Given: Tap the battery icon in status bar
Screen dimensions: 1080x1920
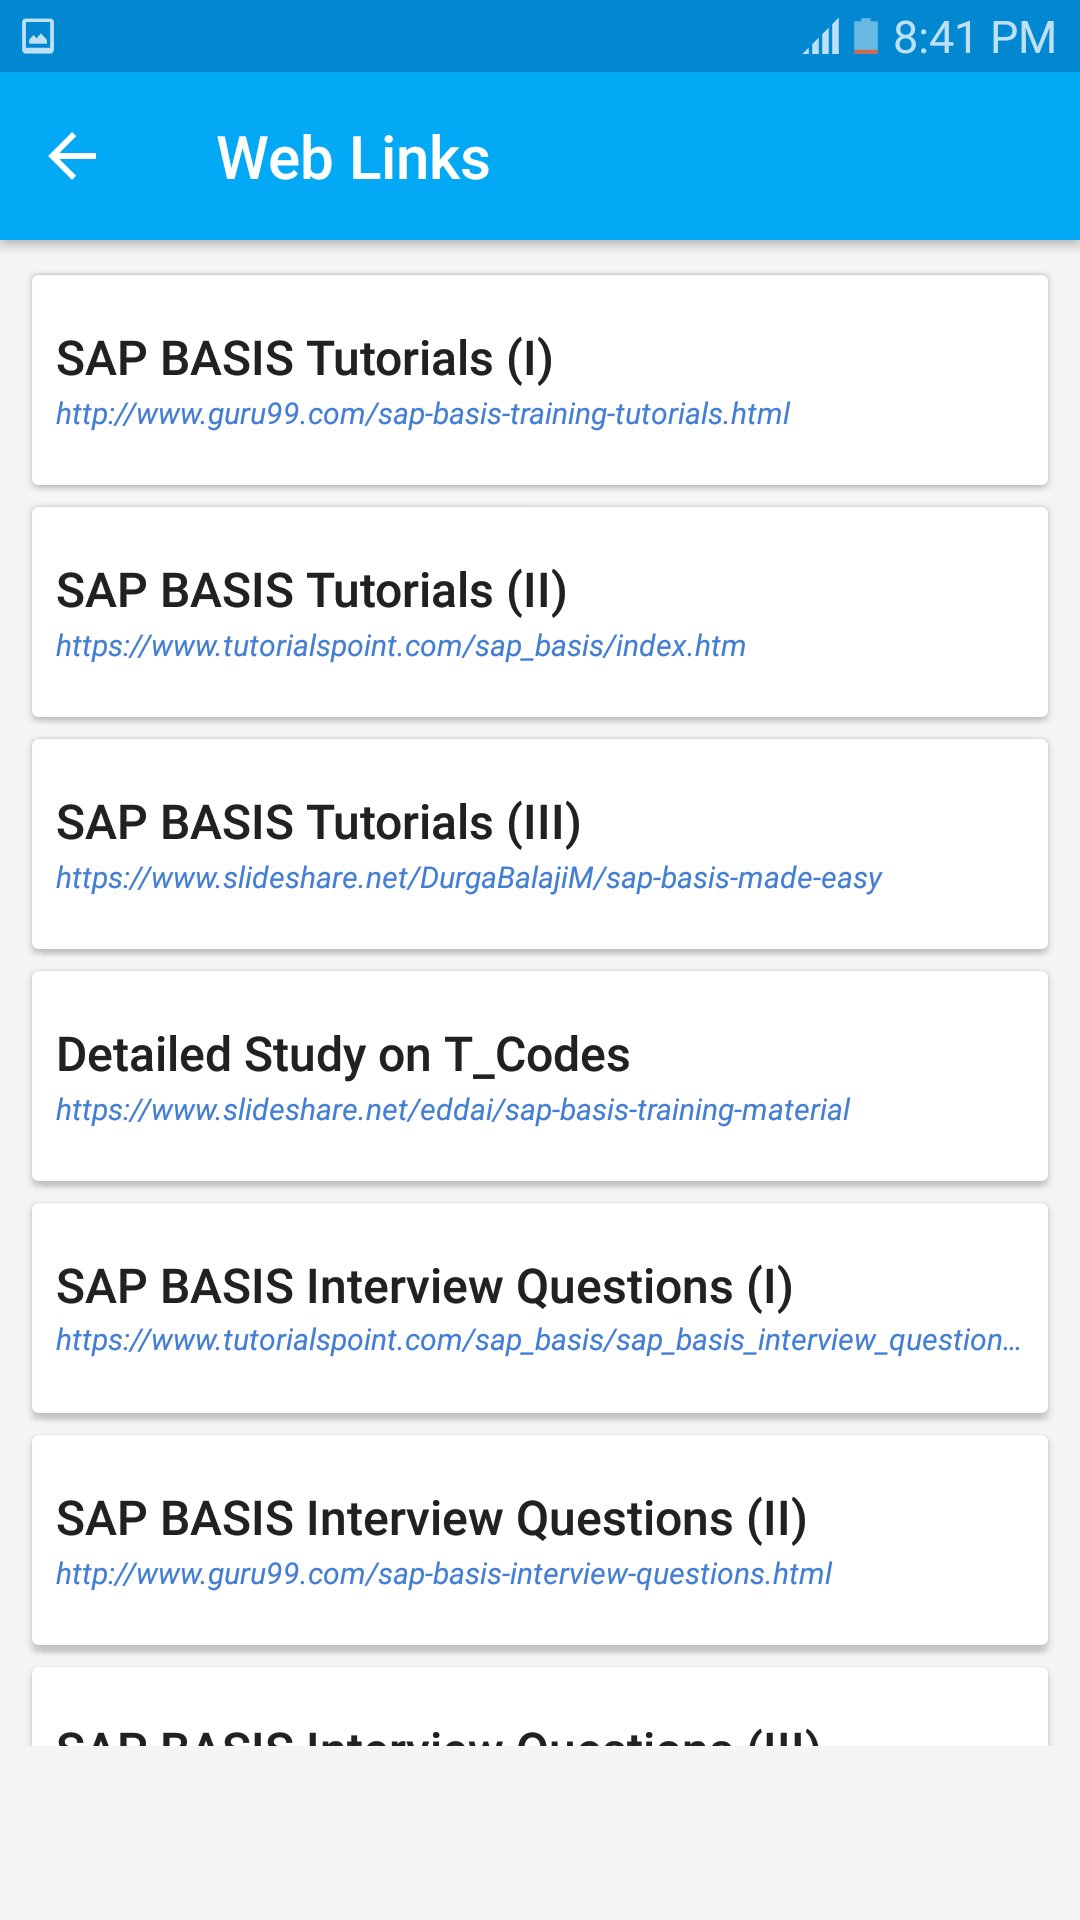Looking at the screenshot, I should tap(866, 37).
